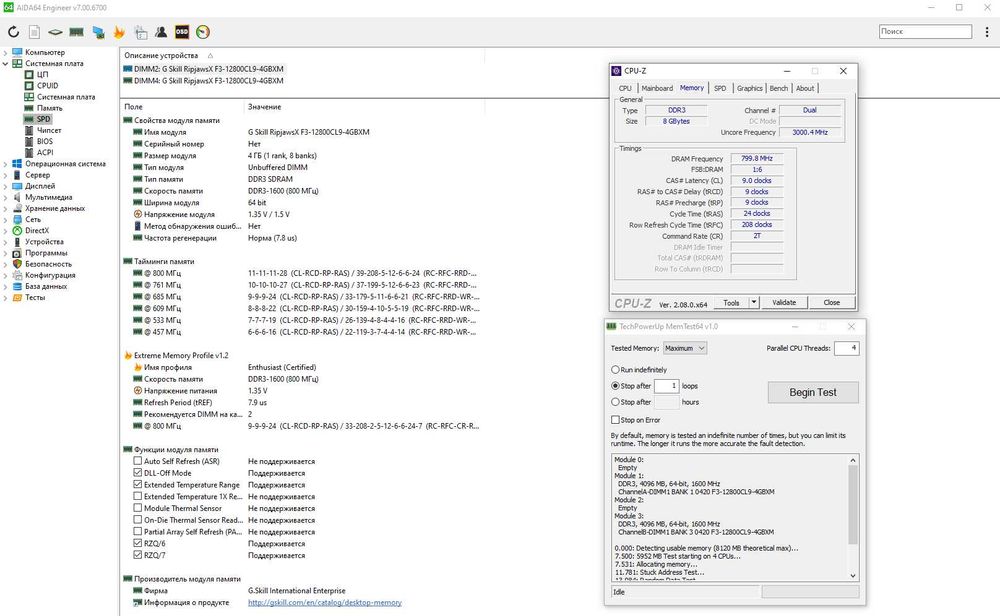Open the OSD panel toolbar icon
1000x616 pixels.
[182, 32]
